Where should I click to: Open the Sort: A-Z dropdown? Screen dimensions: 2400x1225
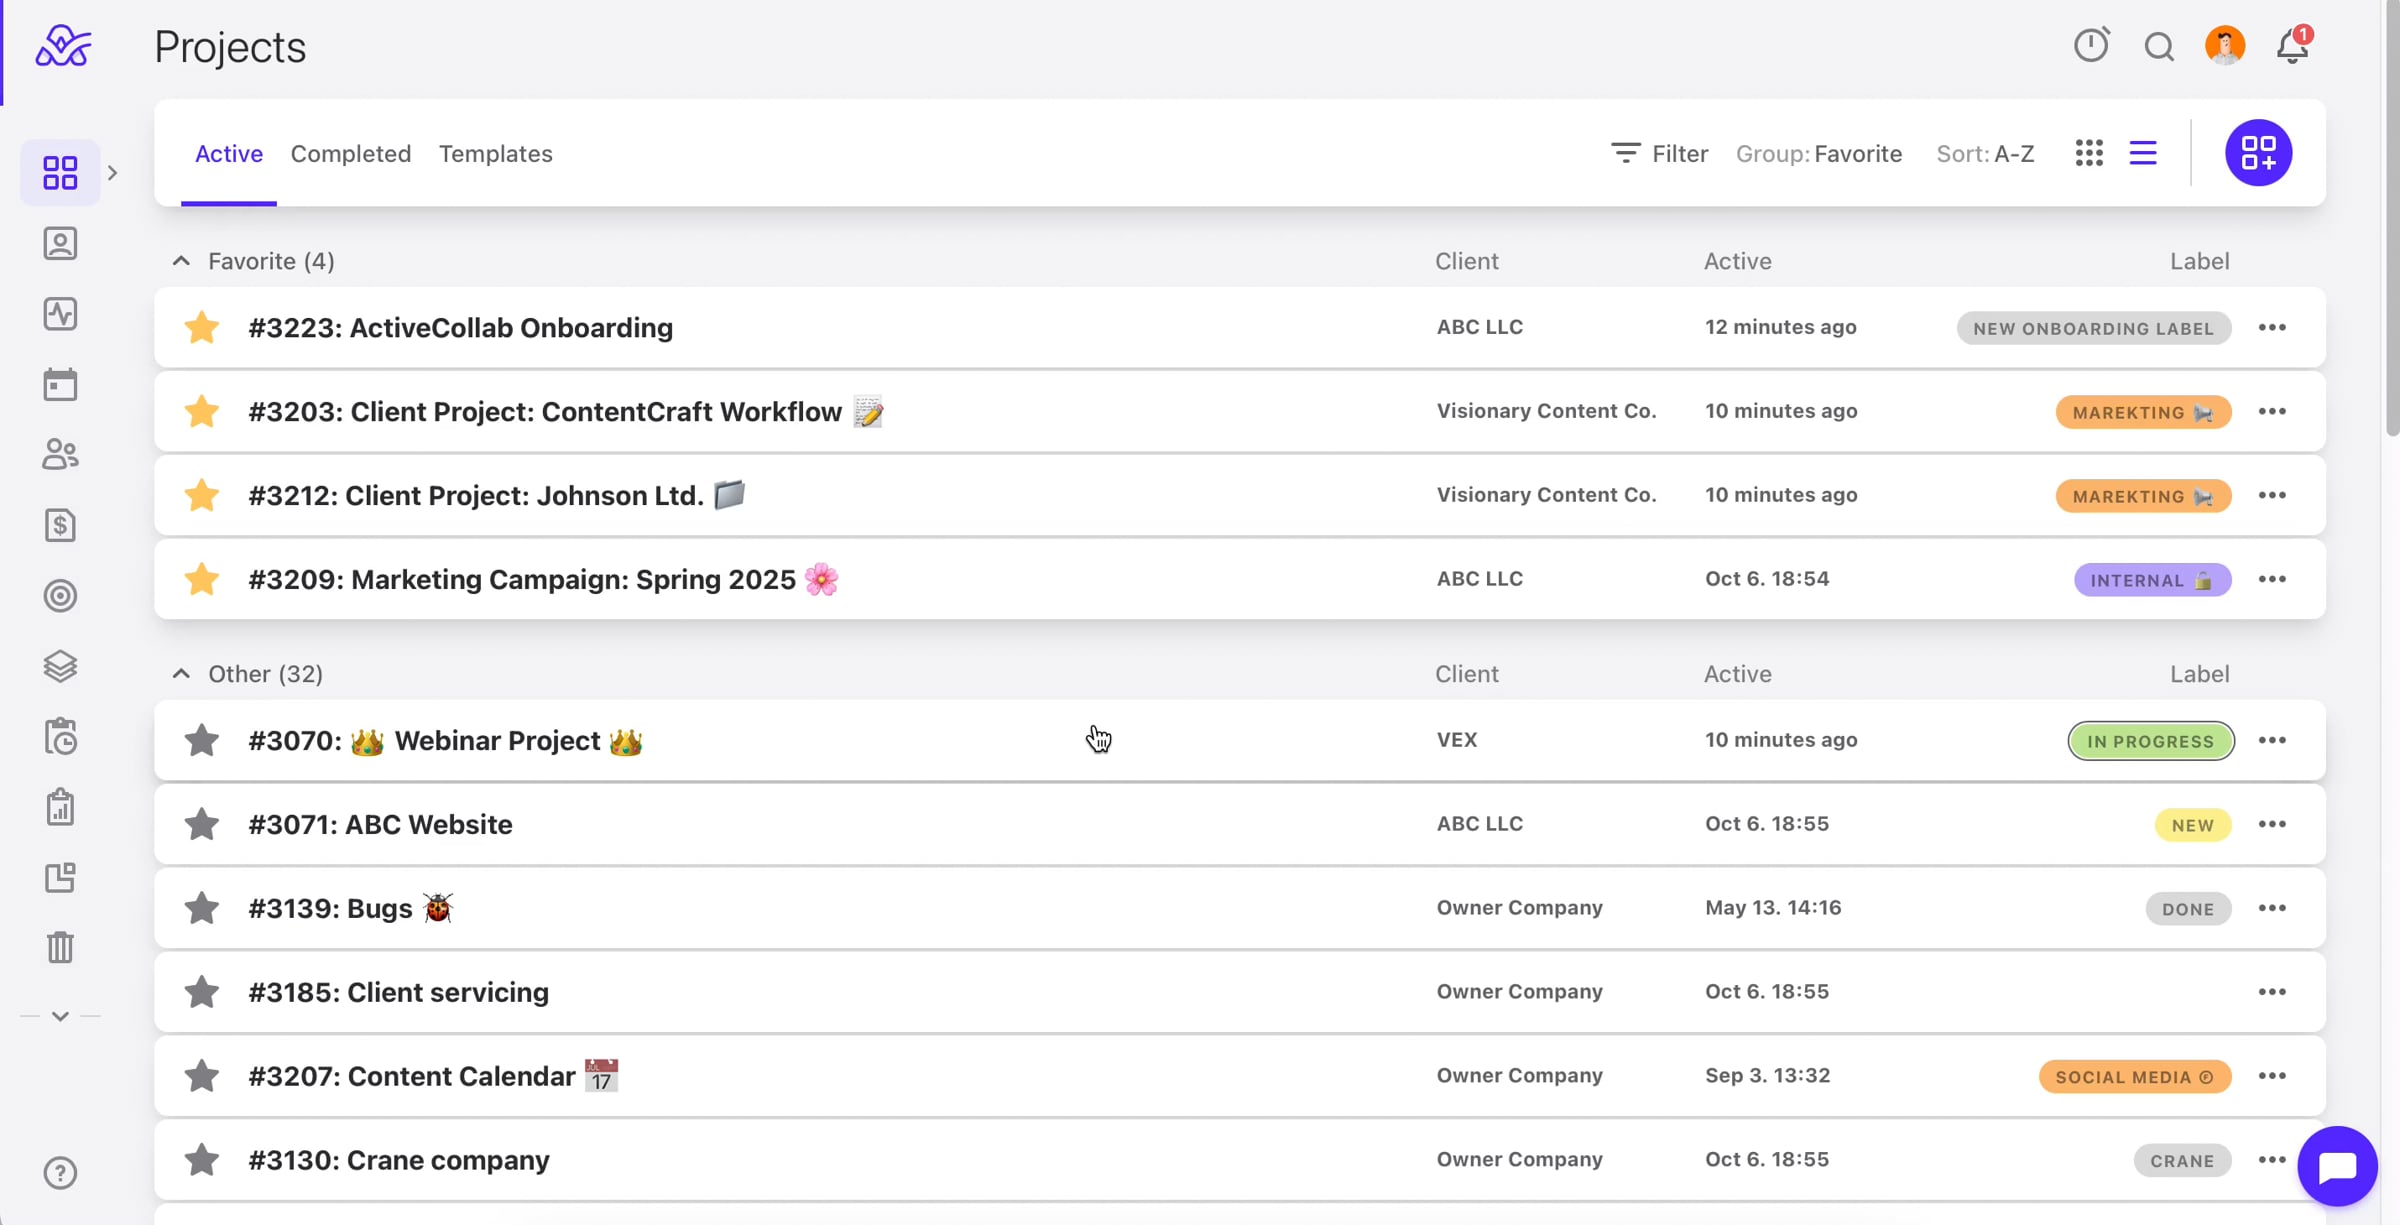coord(1985,153)
